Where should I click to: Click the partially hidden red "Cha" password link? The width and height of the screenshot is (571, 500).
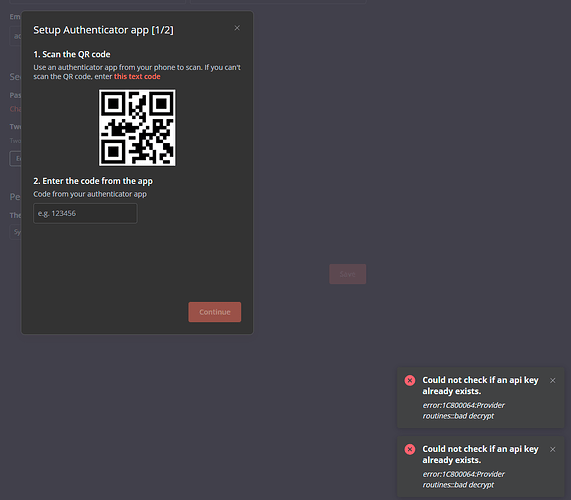15,109
